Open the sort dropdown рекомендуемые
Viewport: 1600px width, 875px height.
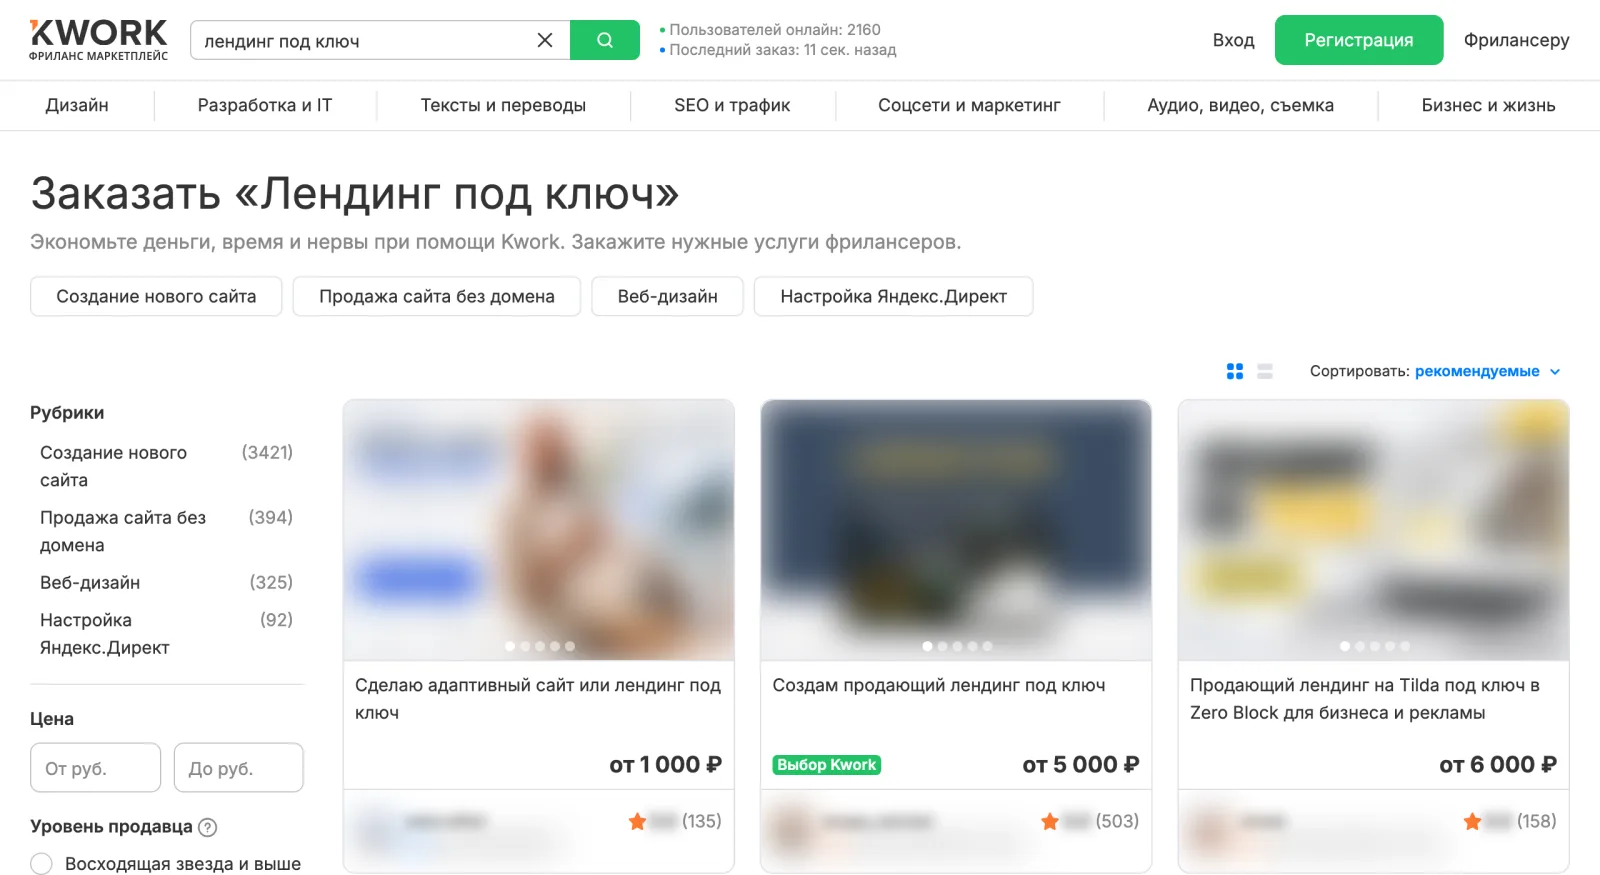tap(1487, 371)
